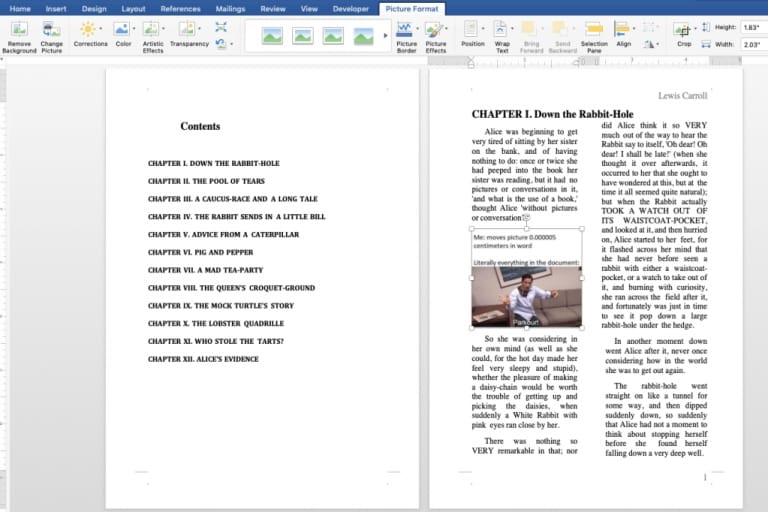
Task: Switch to the View tab
Action: click(309, 9)
